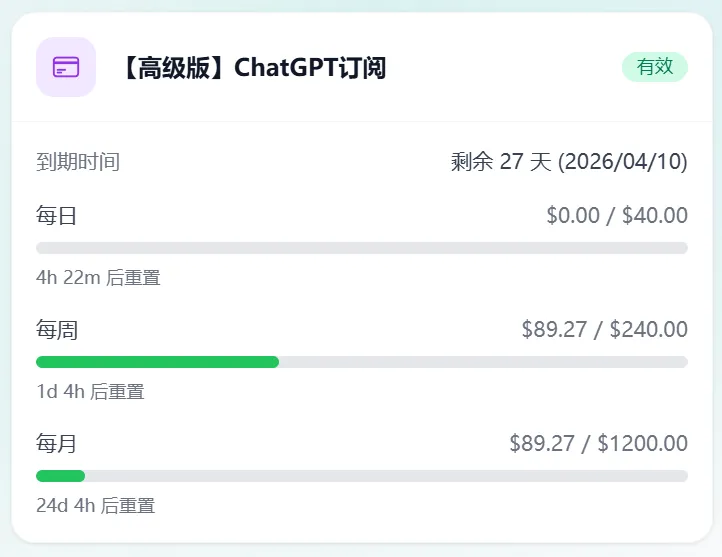Click the 24d 4h 后重置 reset timer
Viewport: 722px width, 557px height.
tap(95, 506)
